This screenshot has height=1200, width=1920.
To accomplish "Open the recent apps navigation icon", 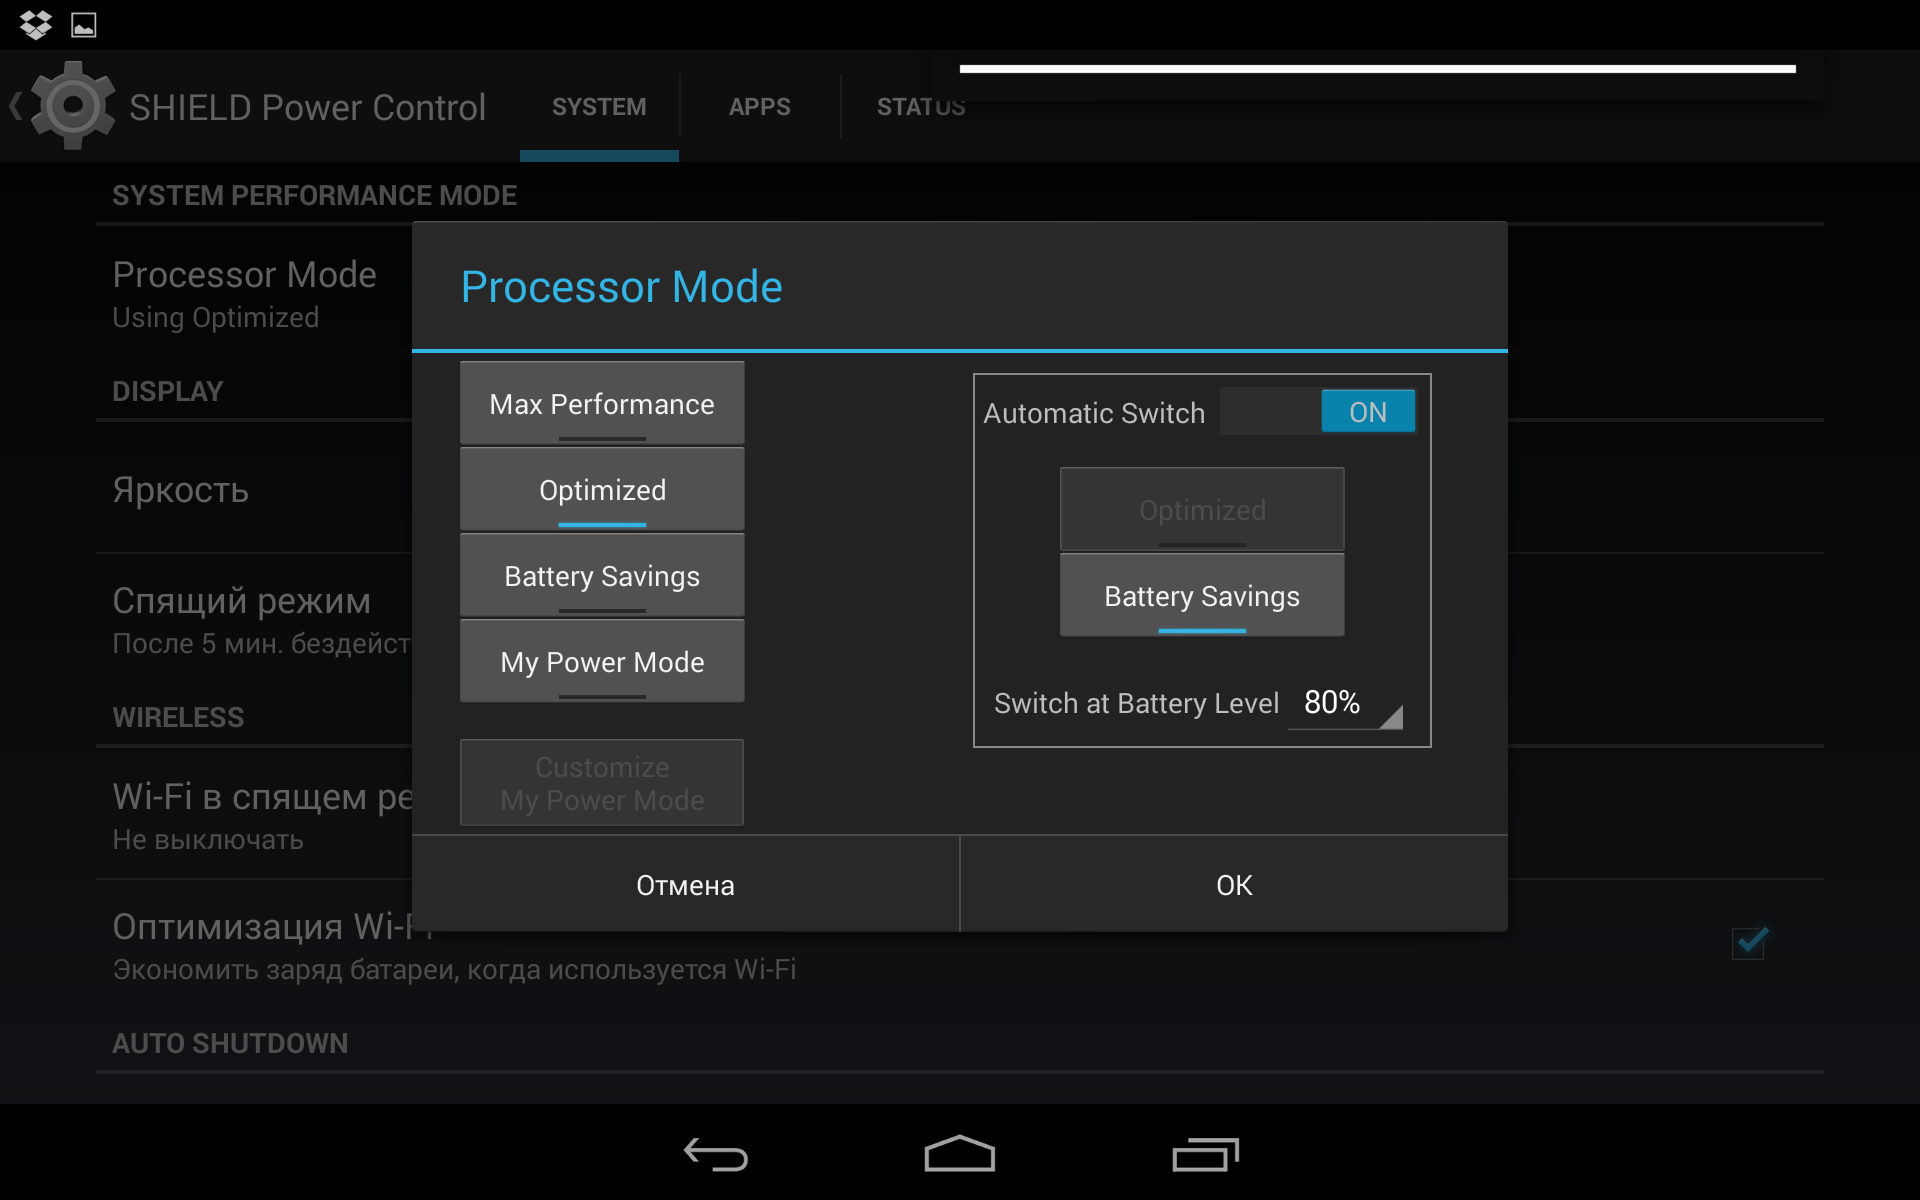I will click(x=1205, y=1155).
